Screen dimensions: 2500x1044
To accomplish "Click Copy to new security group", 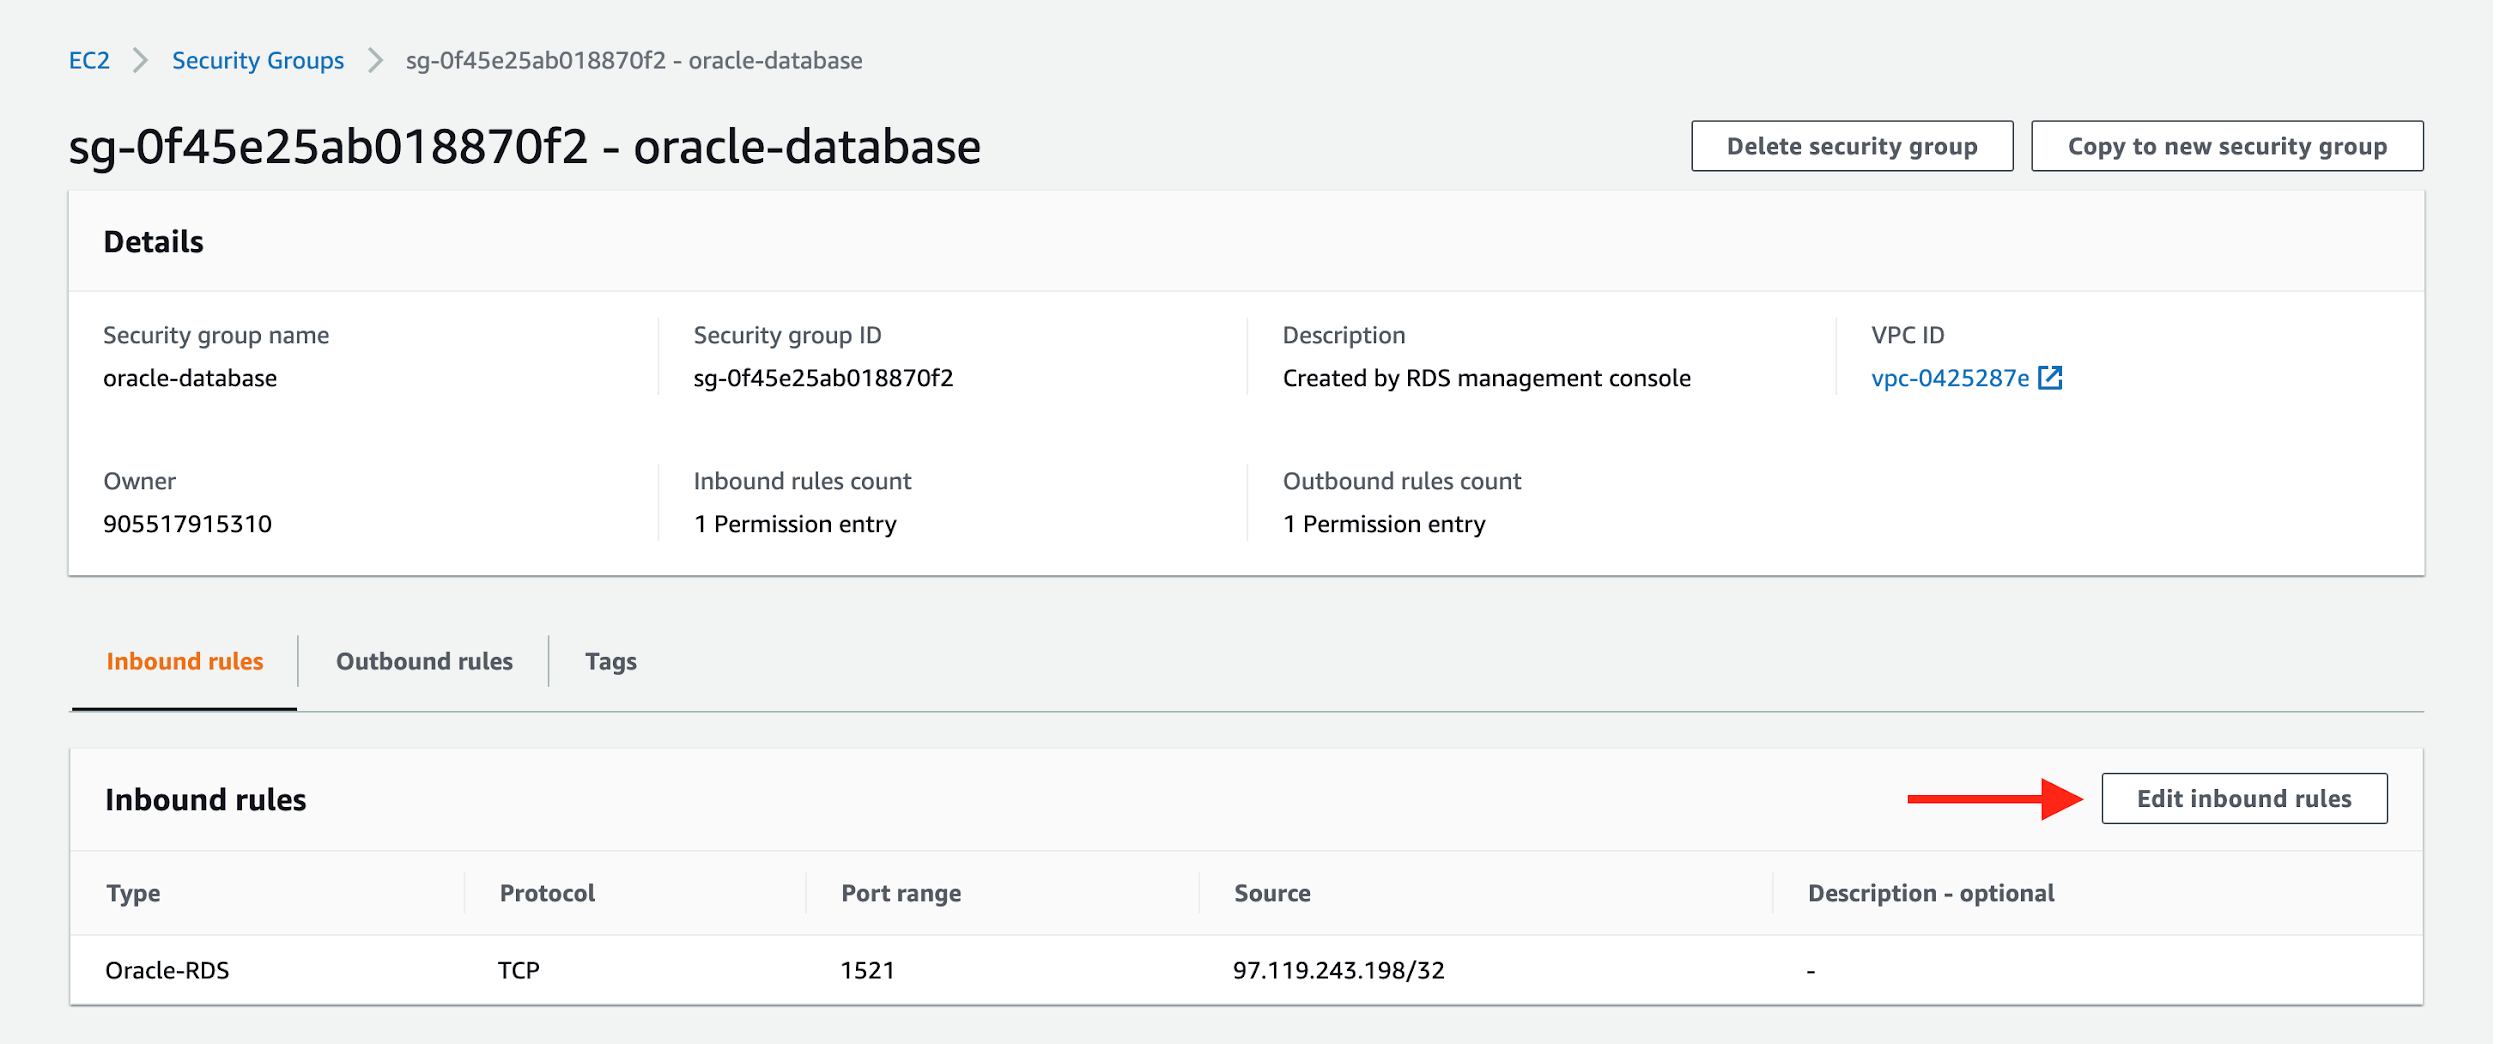I will [x=2227, y=145].
